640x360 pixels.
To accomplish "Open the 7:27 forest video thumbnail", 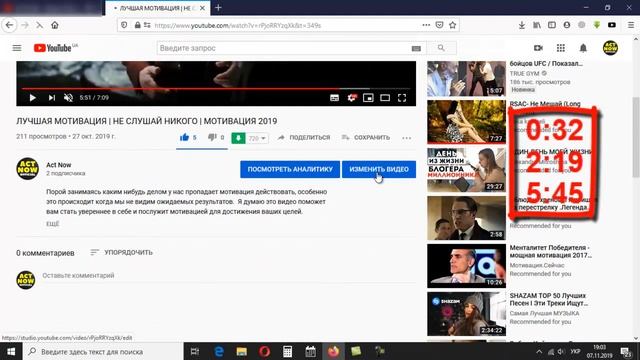I will [467, 122].
